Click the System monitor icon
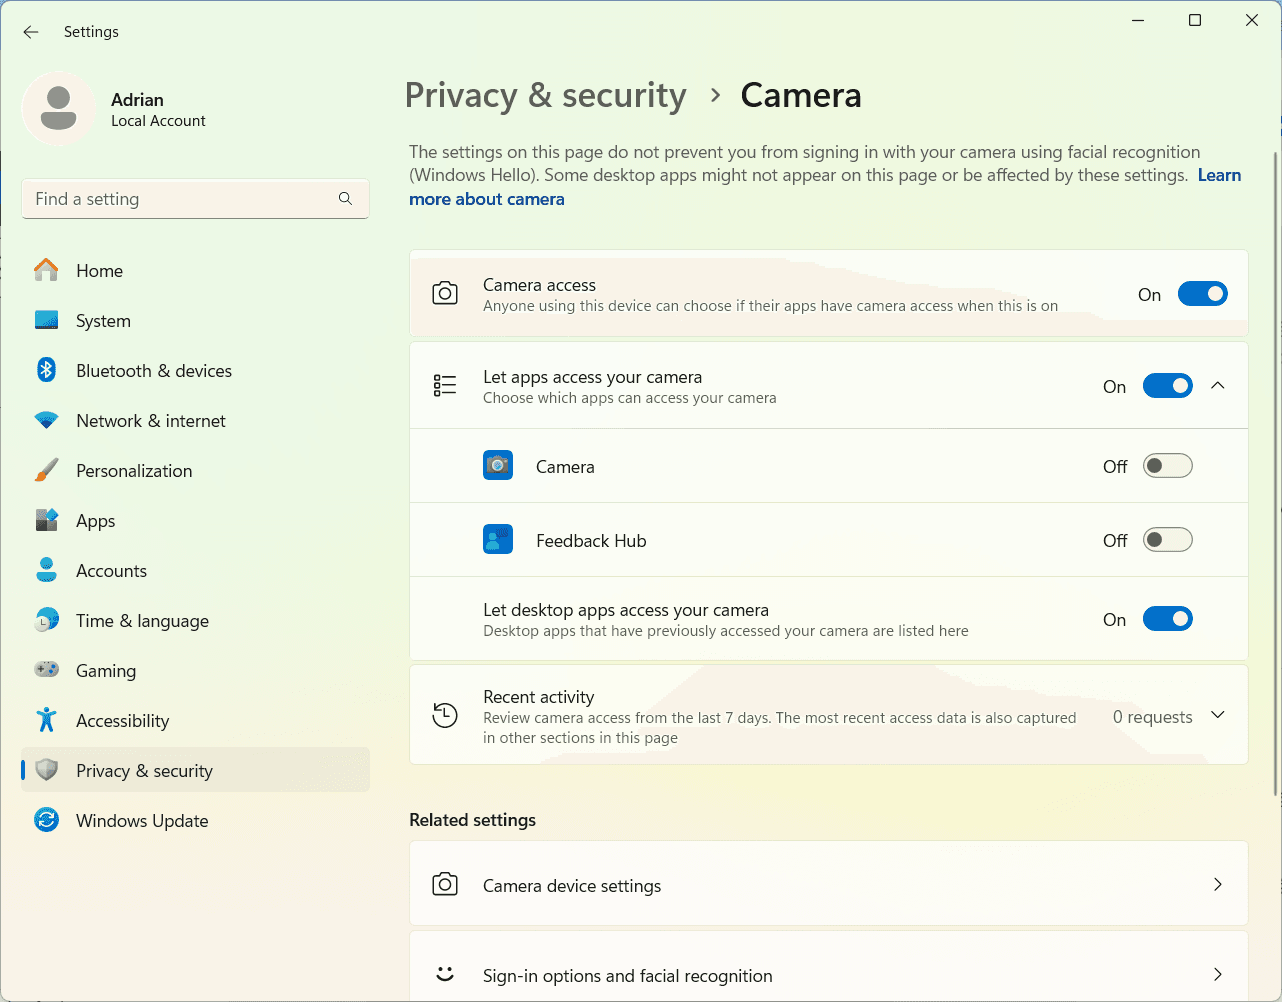Screen dimensions: 1282x1002 (x=46, y=320)
